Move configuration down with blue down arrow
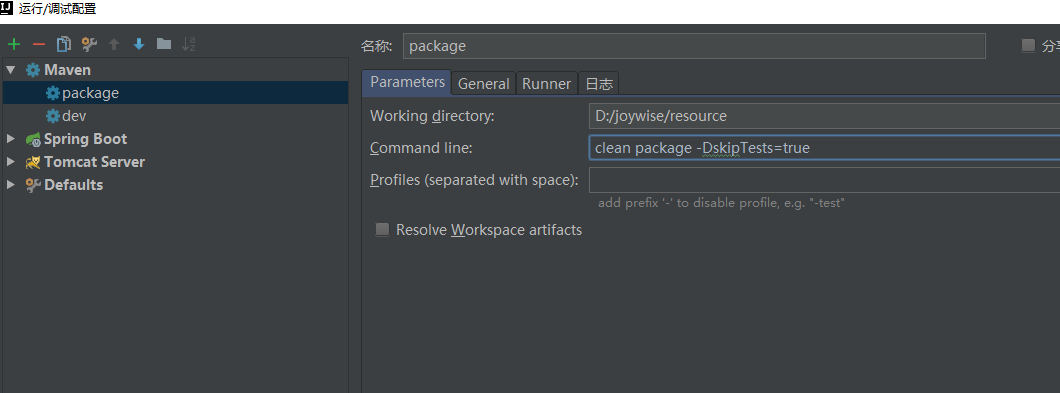Image resolution: width=1060 pixels, height=393 pixels. [139, 45]
